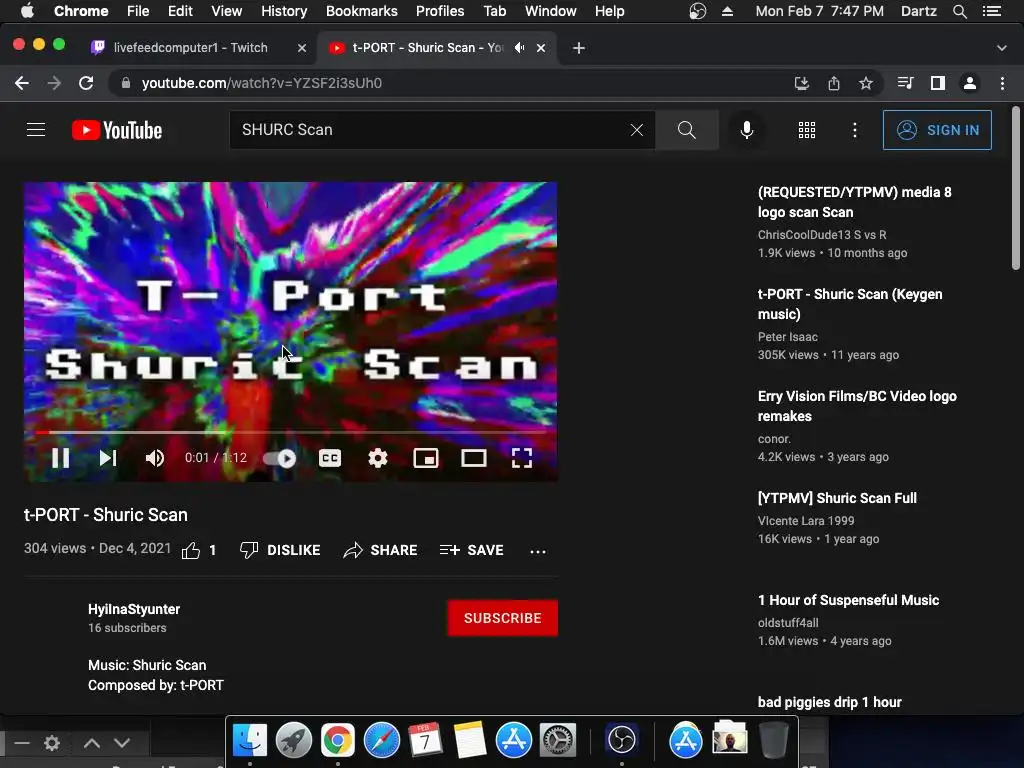Subscribe to HyilnaStyunter channel
Image resolution: width=1024 pixels, height=768 pixels.
click(x=503, y=618)
